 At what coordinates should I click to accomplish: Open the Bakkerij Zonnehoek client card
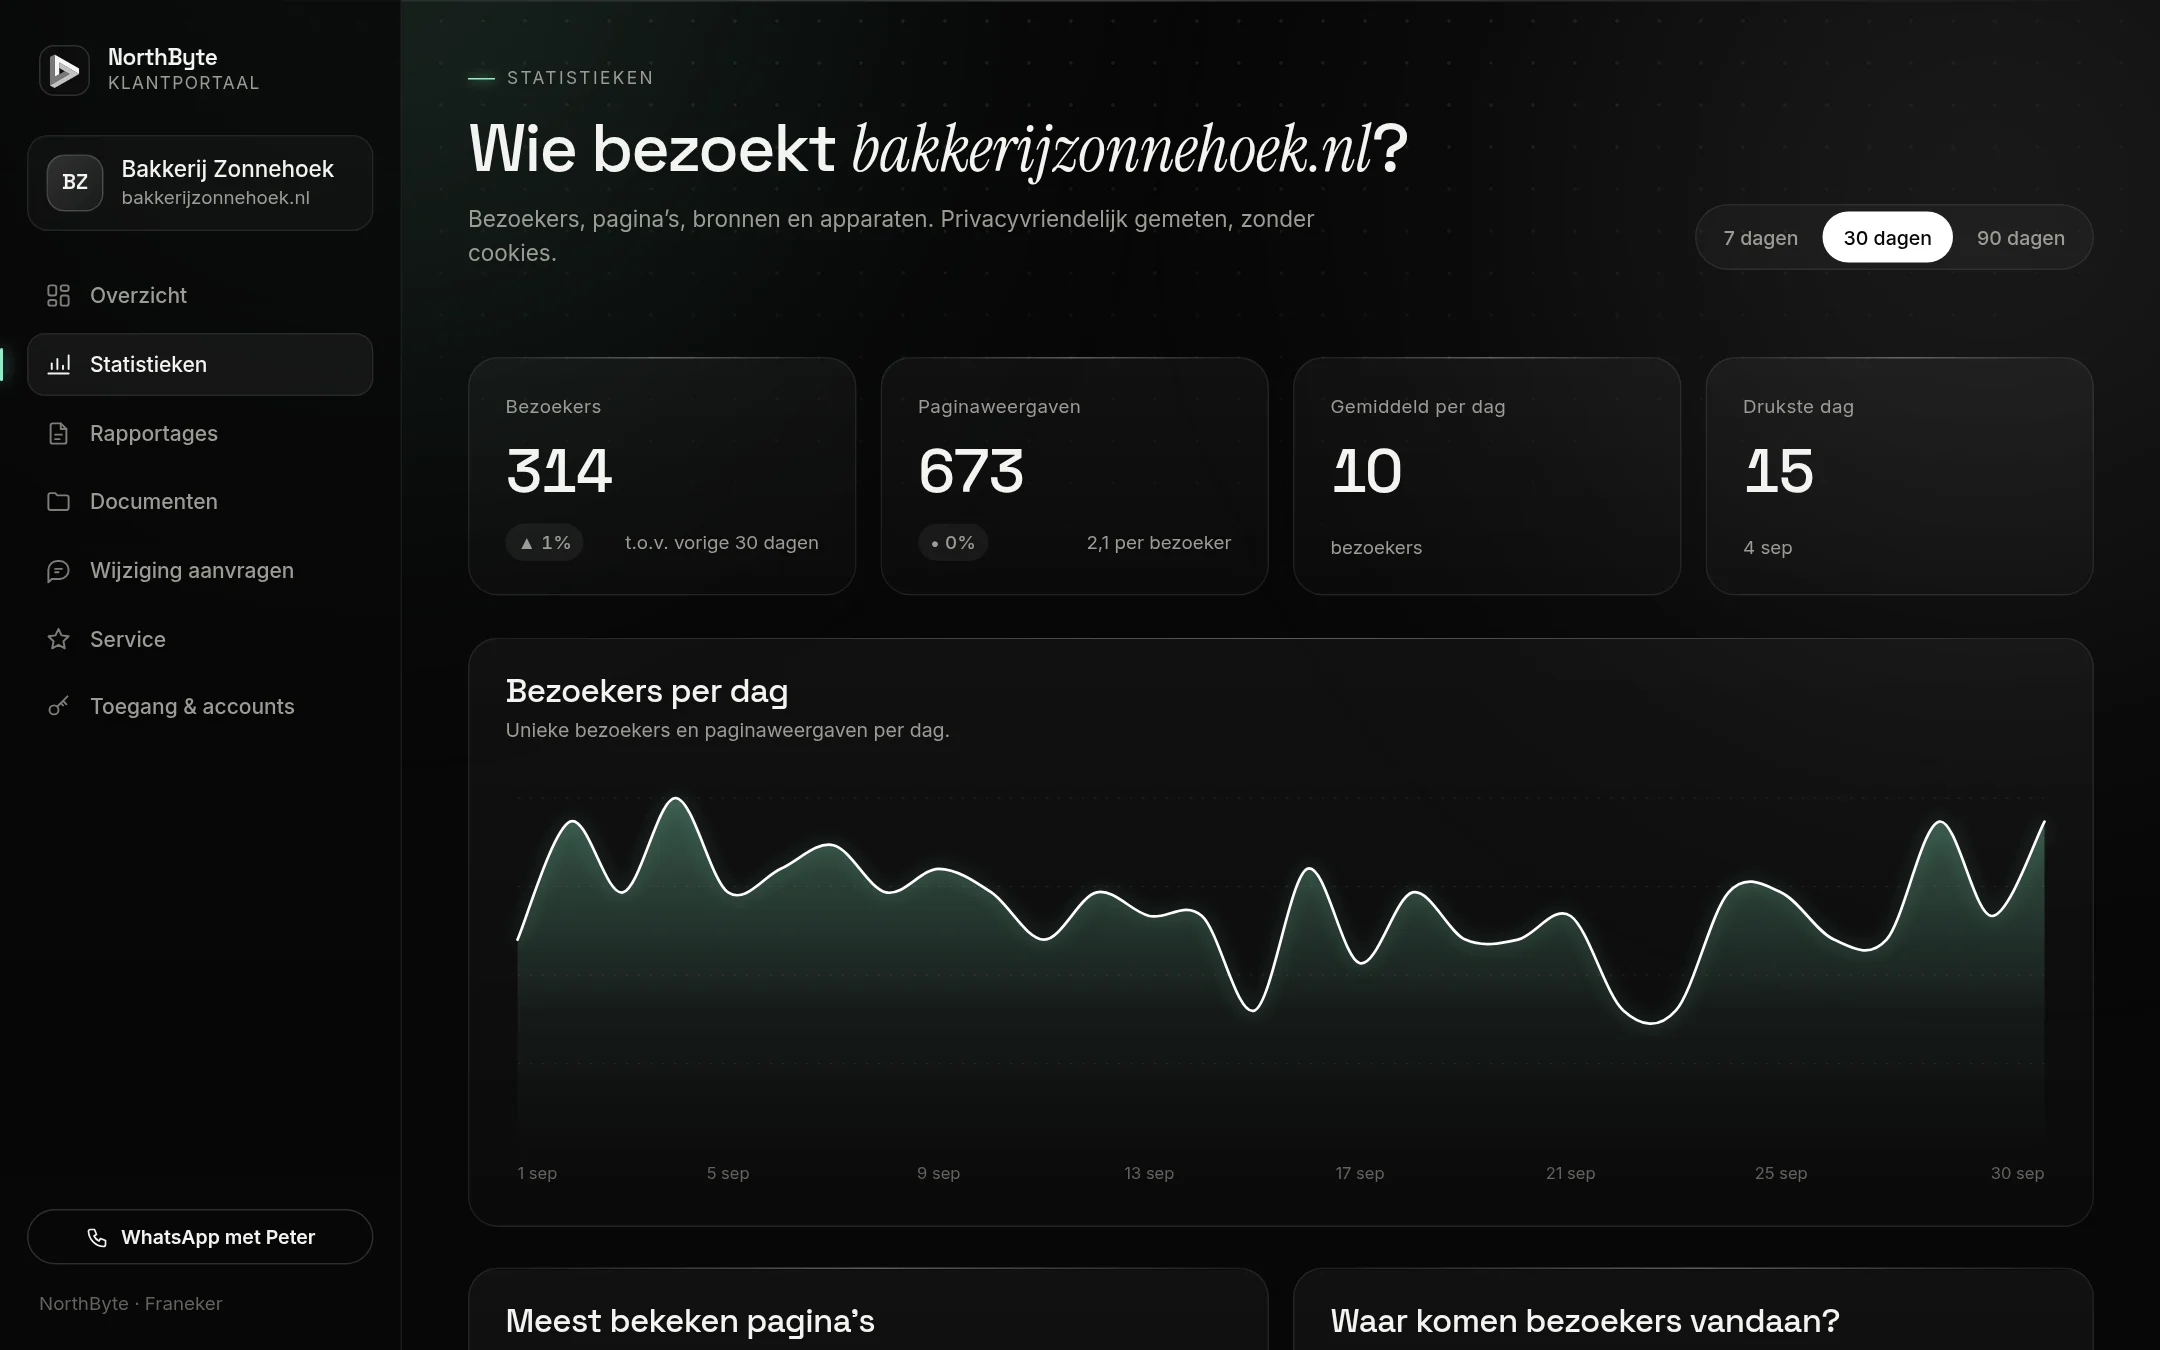[200, 183]
